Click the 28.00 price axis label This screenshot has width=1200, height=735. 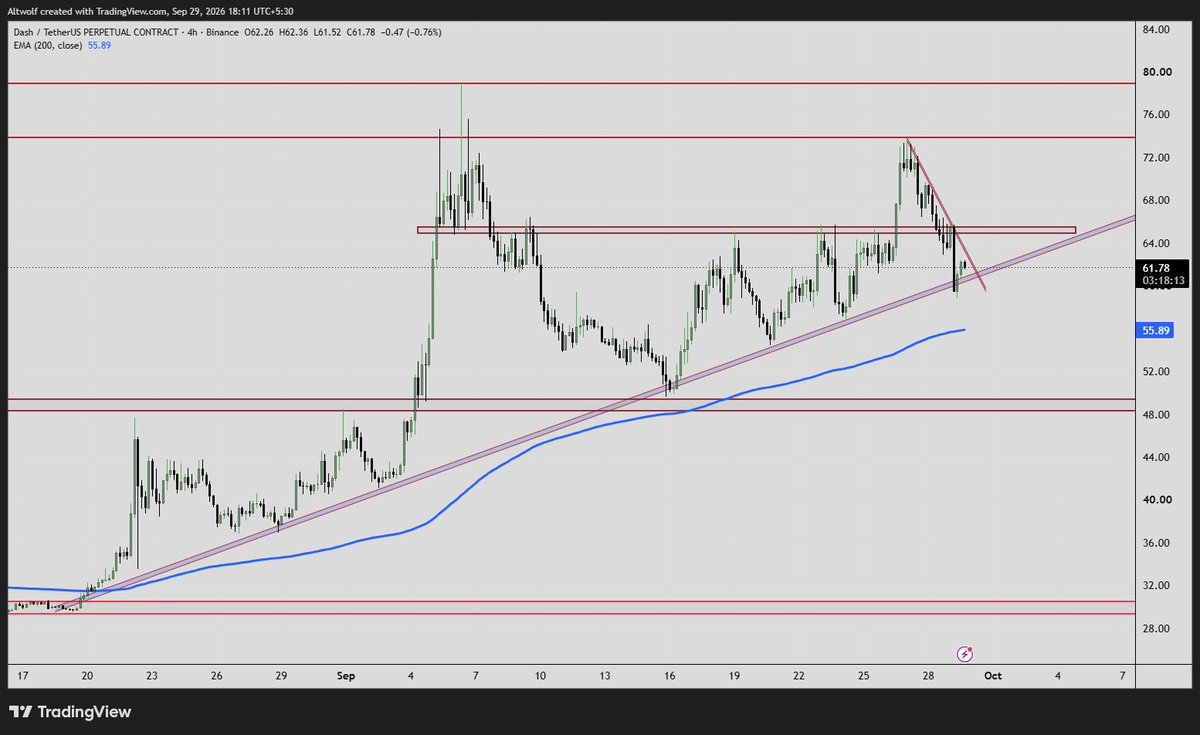[x=1157, y=628]
